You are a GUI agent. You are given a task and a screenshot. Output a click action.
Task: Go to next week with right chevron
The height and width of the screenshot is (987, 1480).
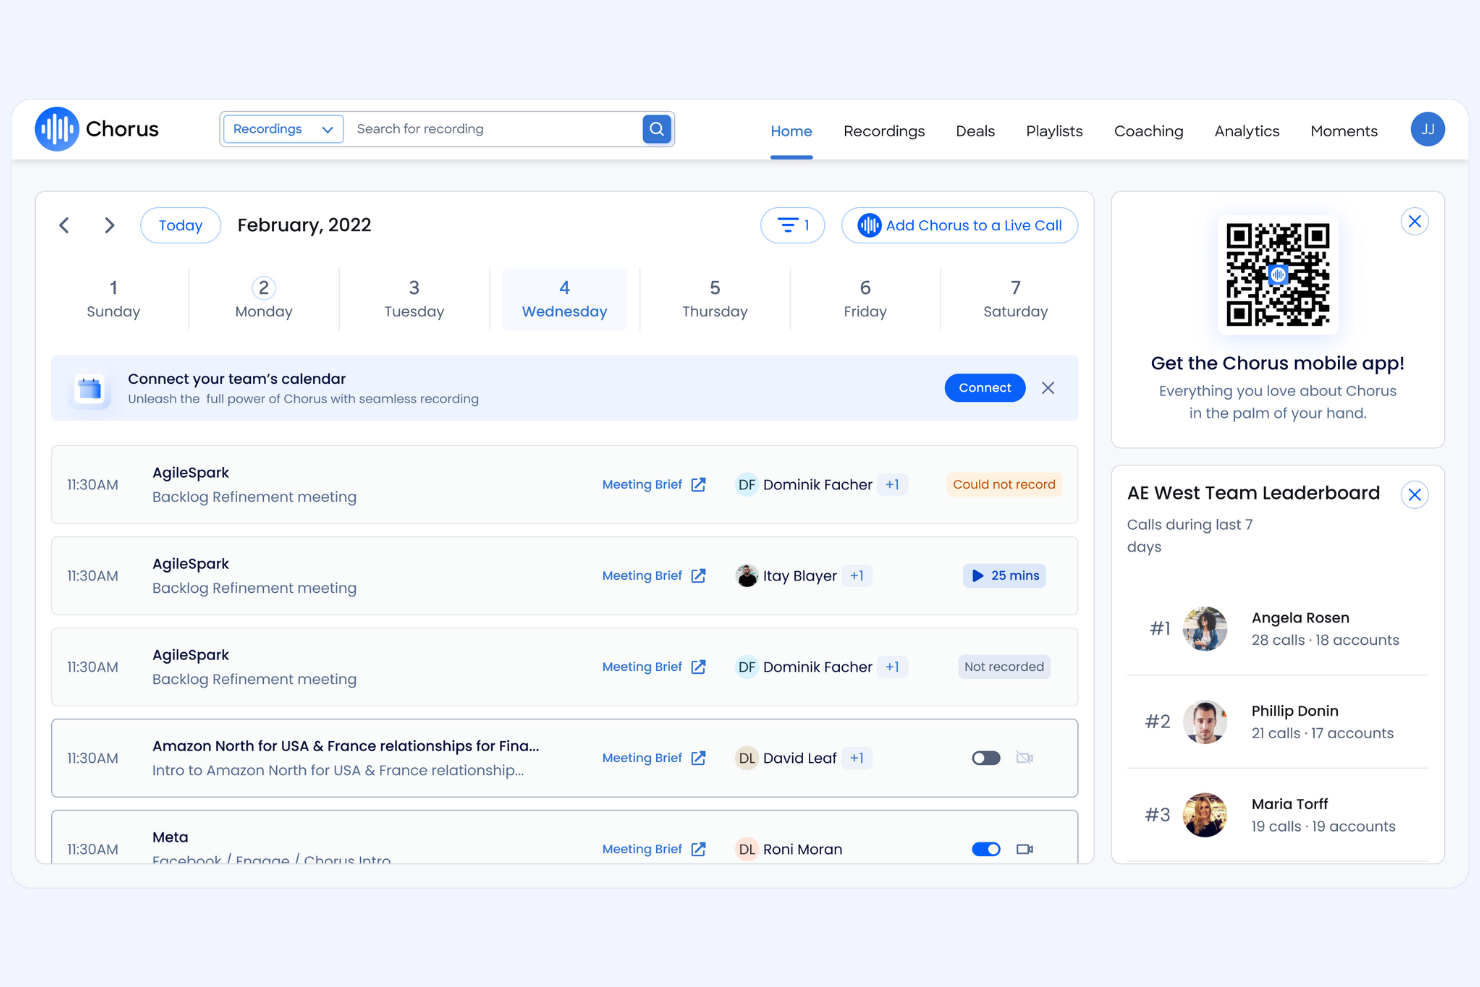pos(110,225)
